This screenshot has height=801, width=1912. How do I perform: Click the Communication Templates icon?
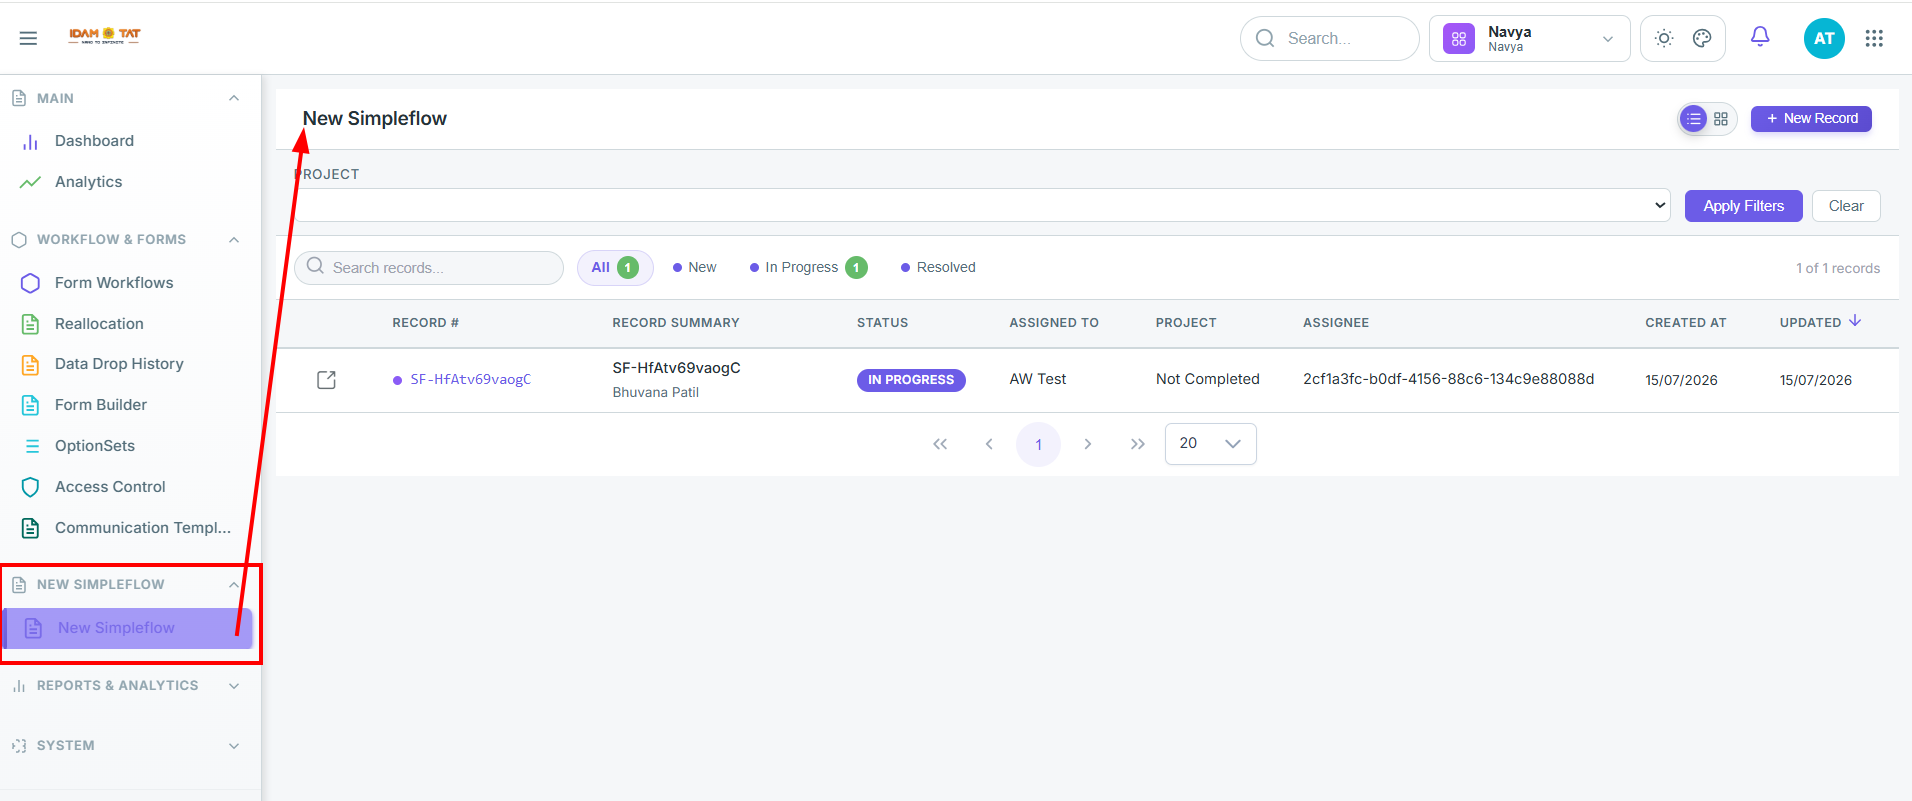(30, 528)
